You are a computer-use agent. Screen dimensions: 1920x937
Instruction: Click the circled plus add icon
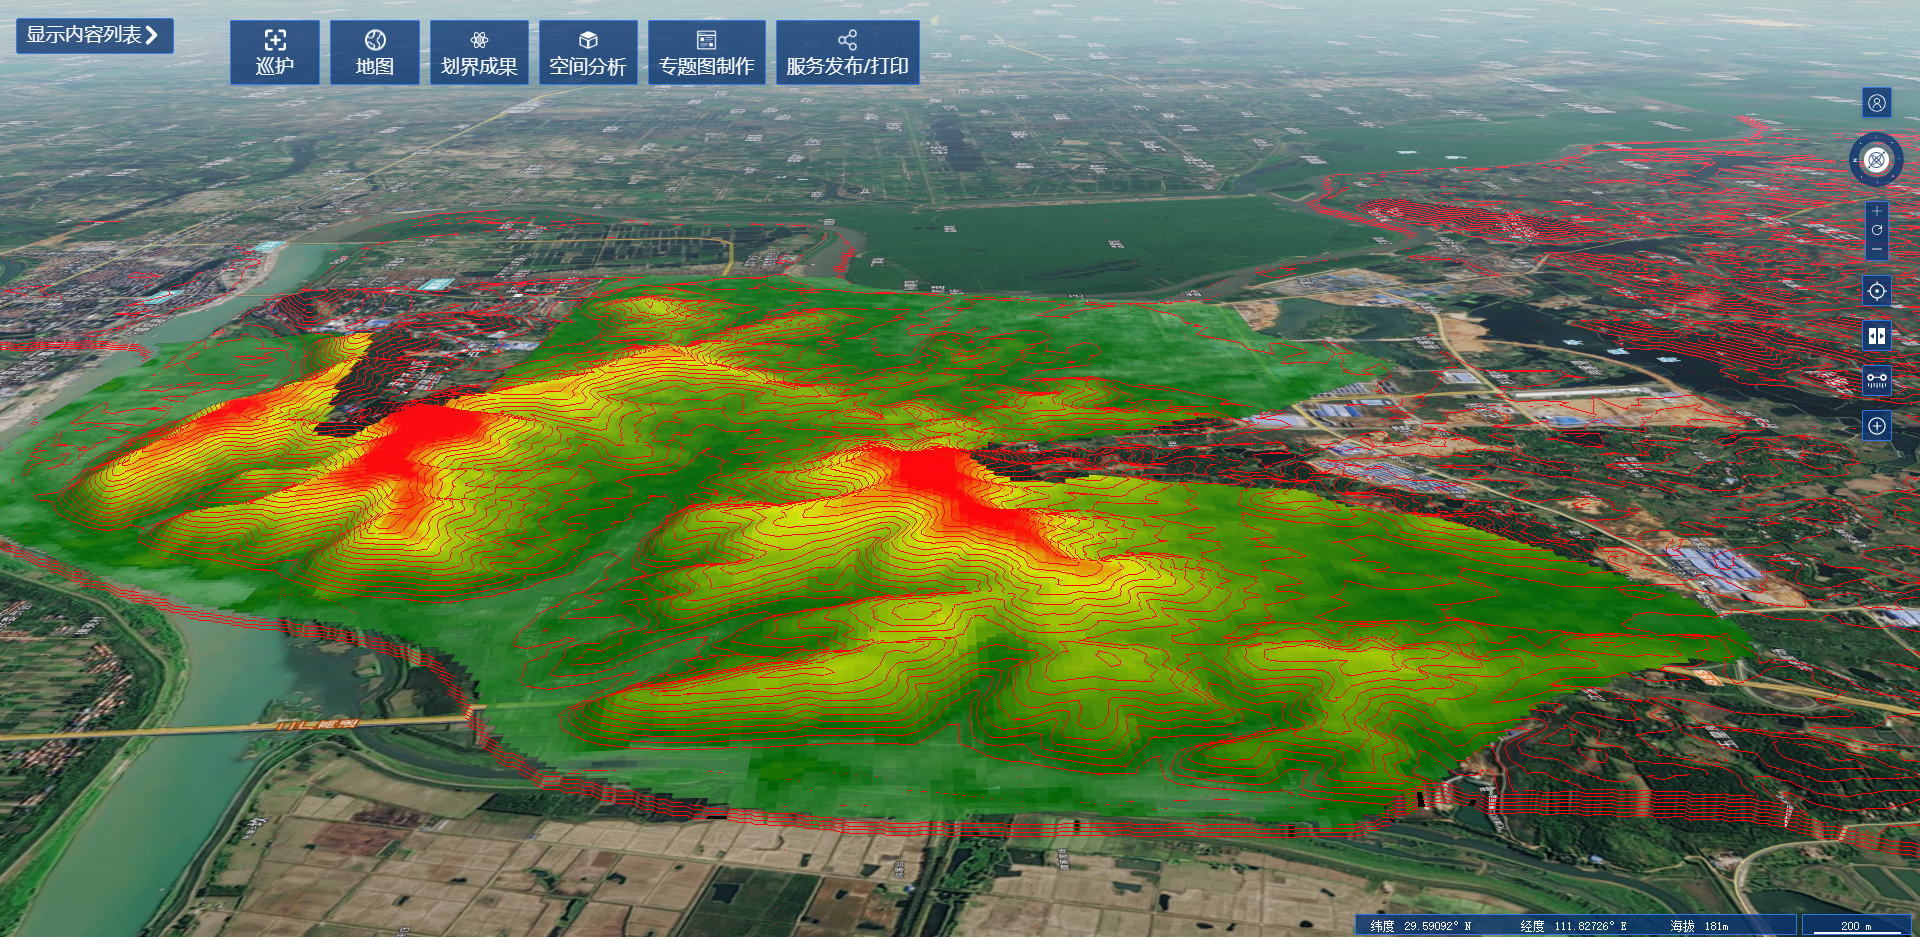[1876, 426]
